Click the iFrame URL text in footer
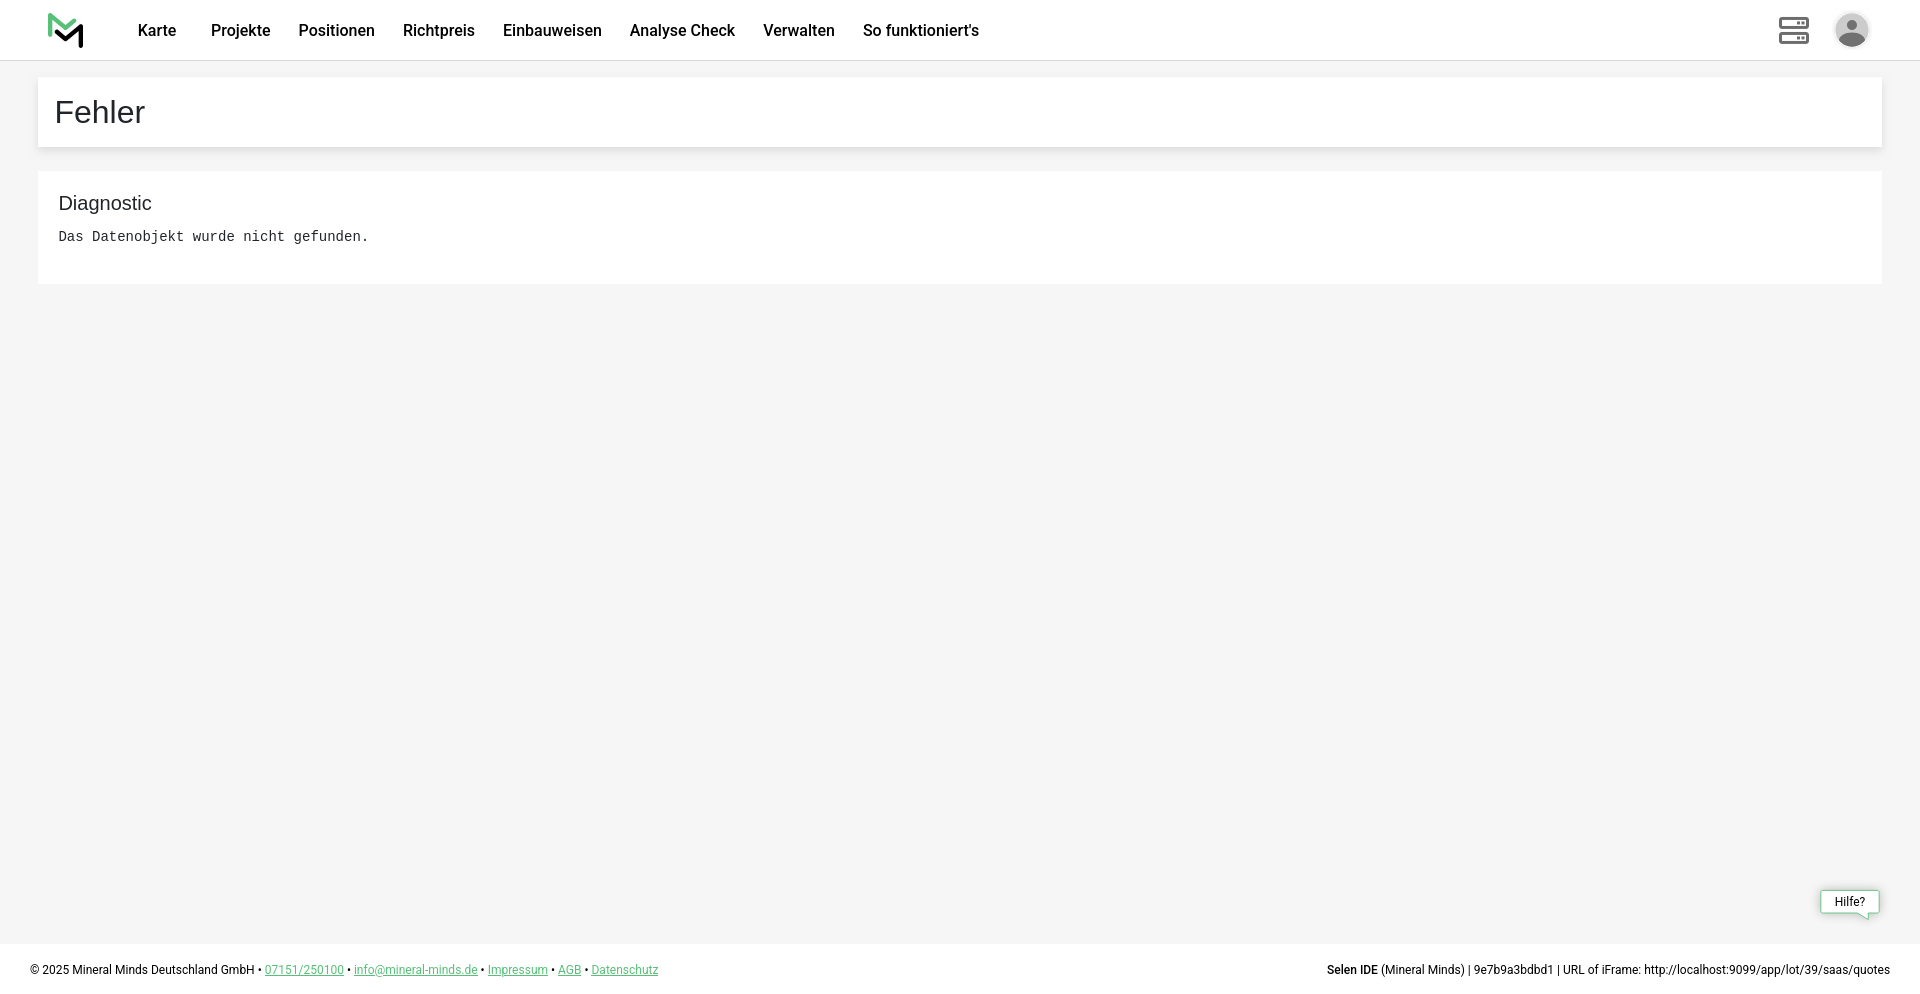Screen dimensions: 1920x994 click(x=1766, y=970)
